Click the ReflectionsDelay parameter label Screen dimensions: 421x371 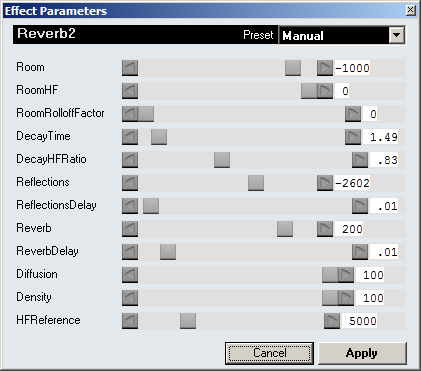pyautogui.click(x=56, y=205)
